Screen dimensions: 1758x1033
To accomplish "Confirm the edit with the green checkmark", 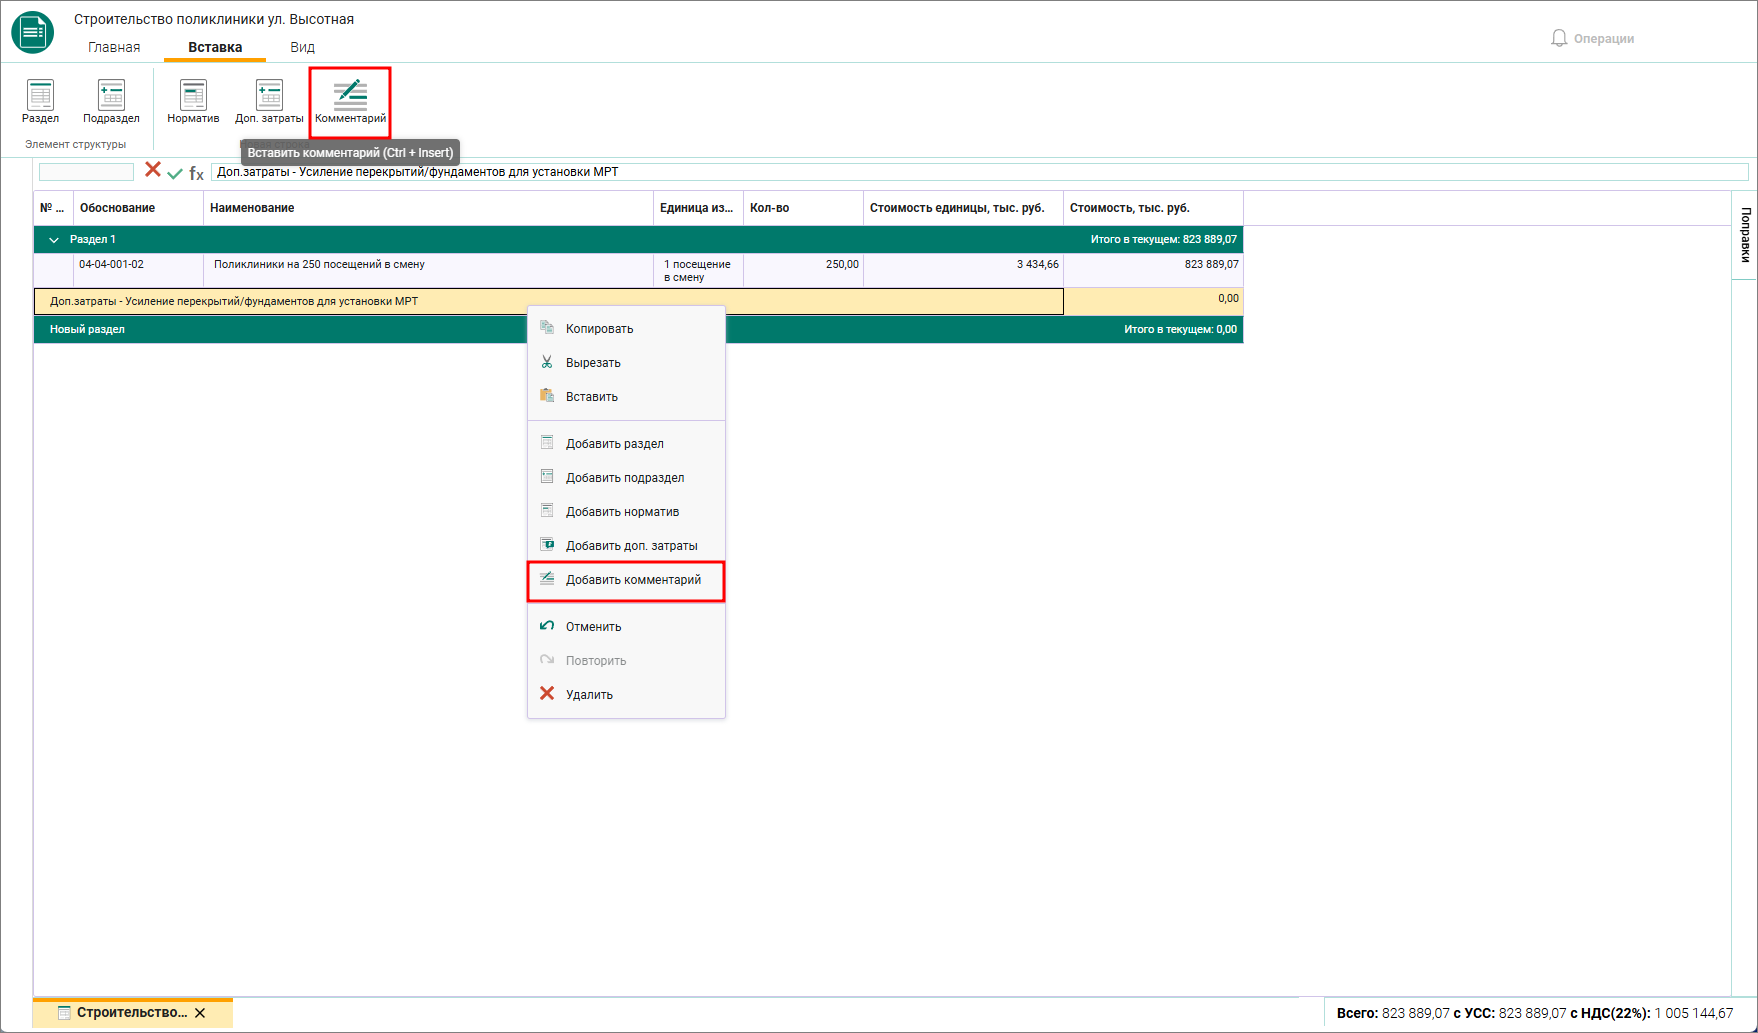I will coord(175,173).
